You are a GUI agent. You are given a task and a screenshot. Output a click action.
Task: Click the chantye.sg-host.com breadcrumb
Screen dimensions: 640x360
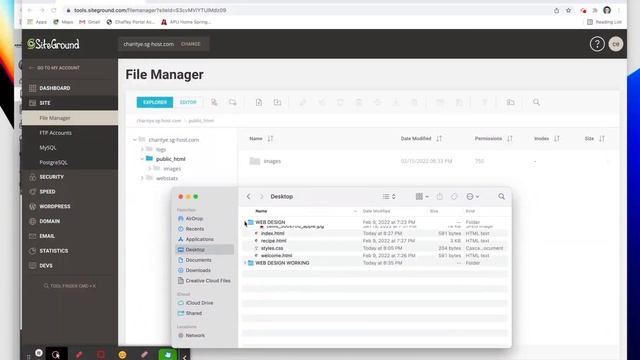[158, 121]
